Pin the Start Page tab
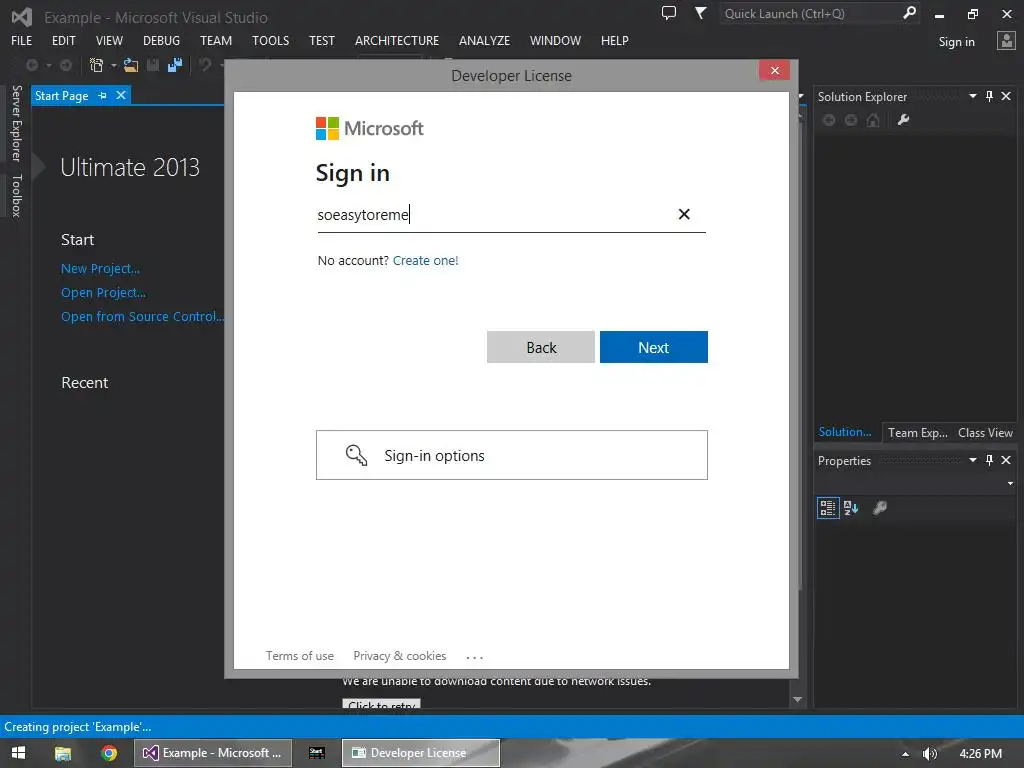This screenshot has width=1024, height=768. pyautogui.click(x=103, y=96)
